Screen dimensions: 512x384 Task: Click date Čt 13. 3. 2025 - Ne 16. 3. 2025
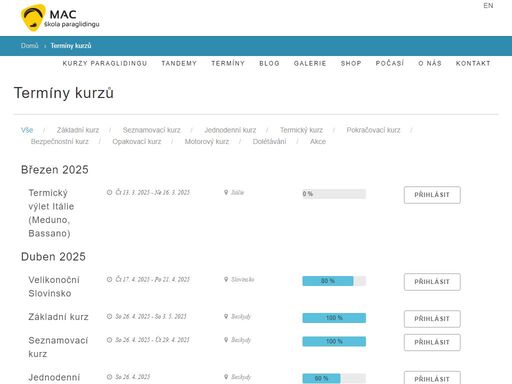point(153,192)
